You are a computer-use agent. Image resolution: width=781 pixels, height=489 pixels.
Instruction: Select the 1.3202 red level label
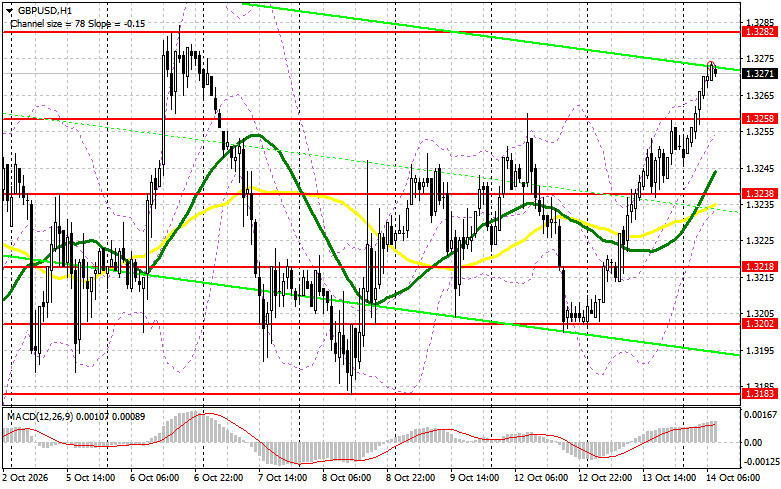click(759, 324)
